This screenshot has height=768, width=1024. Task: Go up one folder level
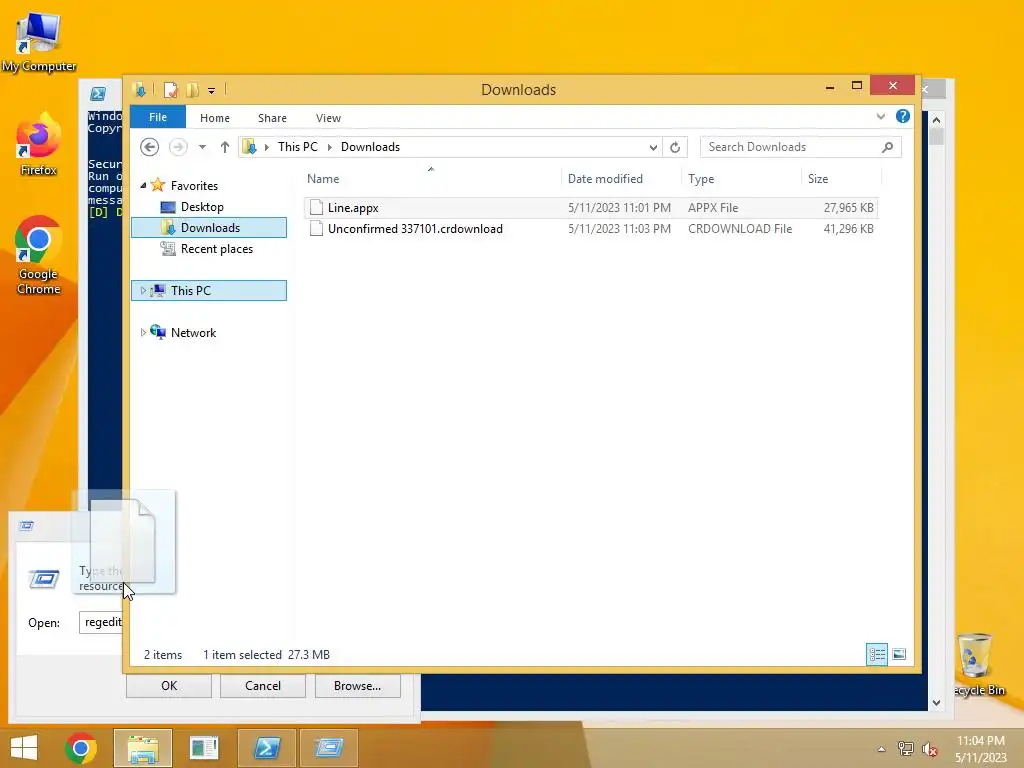225,147
